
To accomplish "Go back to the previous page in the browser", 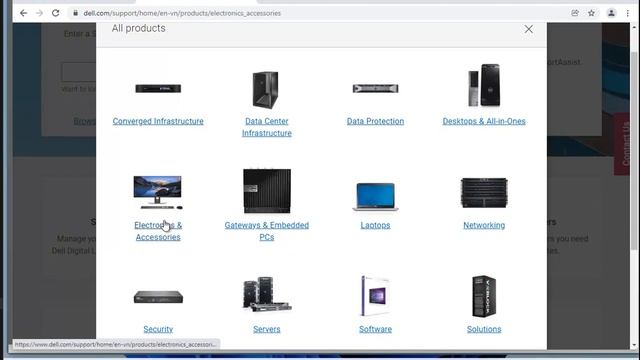I will [23, 13].
